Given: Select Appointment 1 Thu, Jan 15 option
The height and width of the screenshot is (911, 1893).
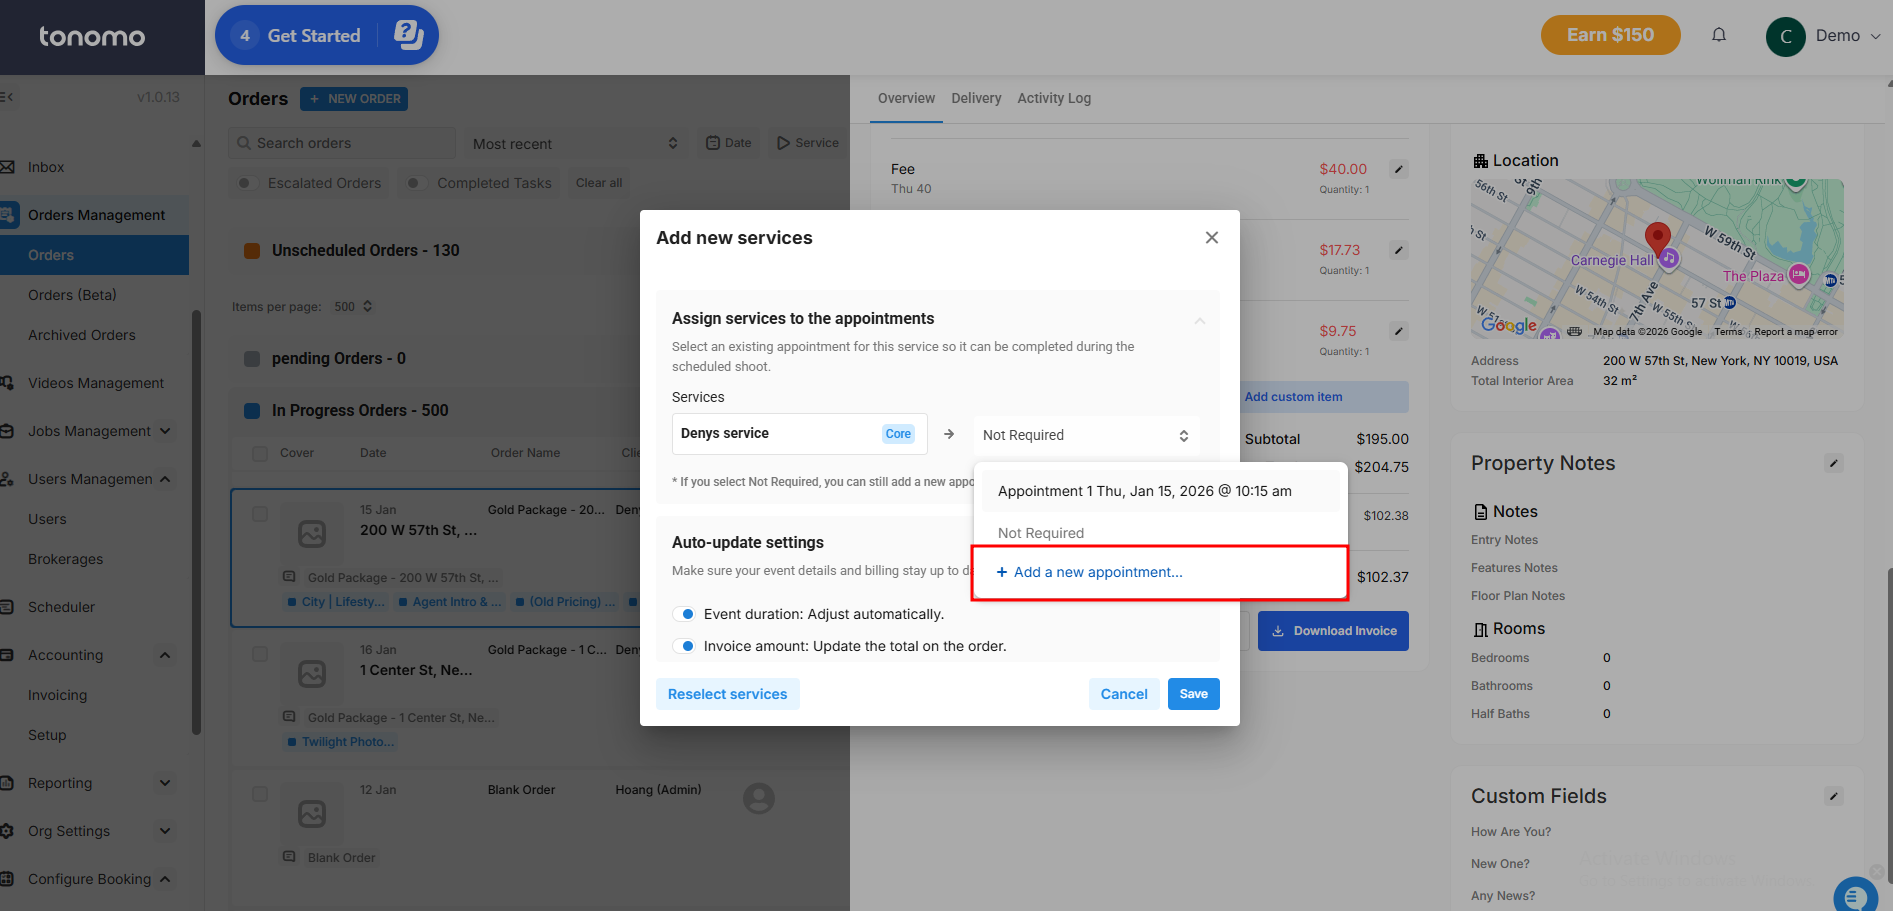Looking at the screenshot, I should tap(1144, 491).
